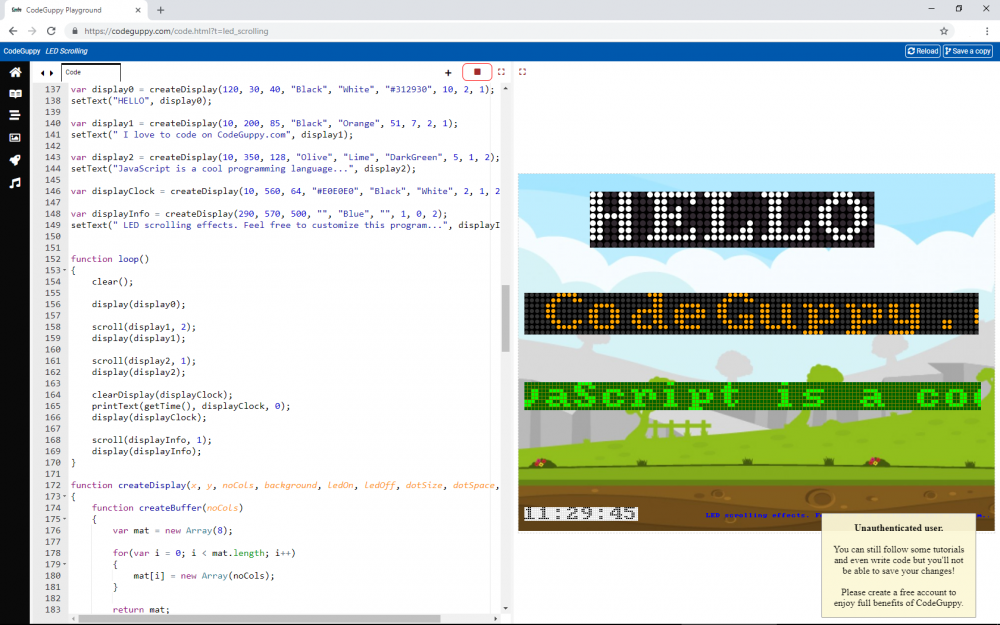Click 'function createDisplay' on line 172
This screenshot has width=1000, height=625.
click(x=128, y=485)
